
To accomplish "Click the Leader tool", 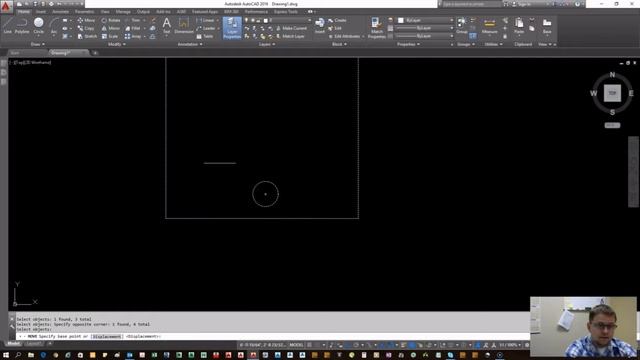I will (206, 28).
